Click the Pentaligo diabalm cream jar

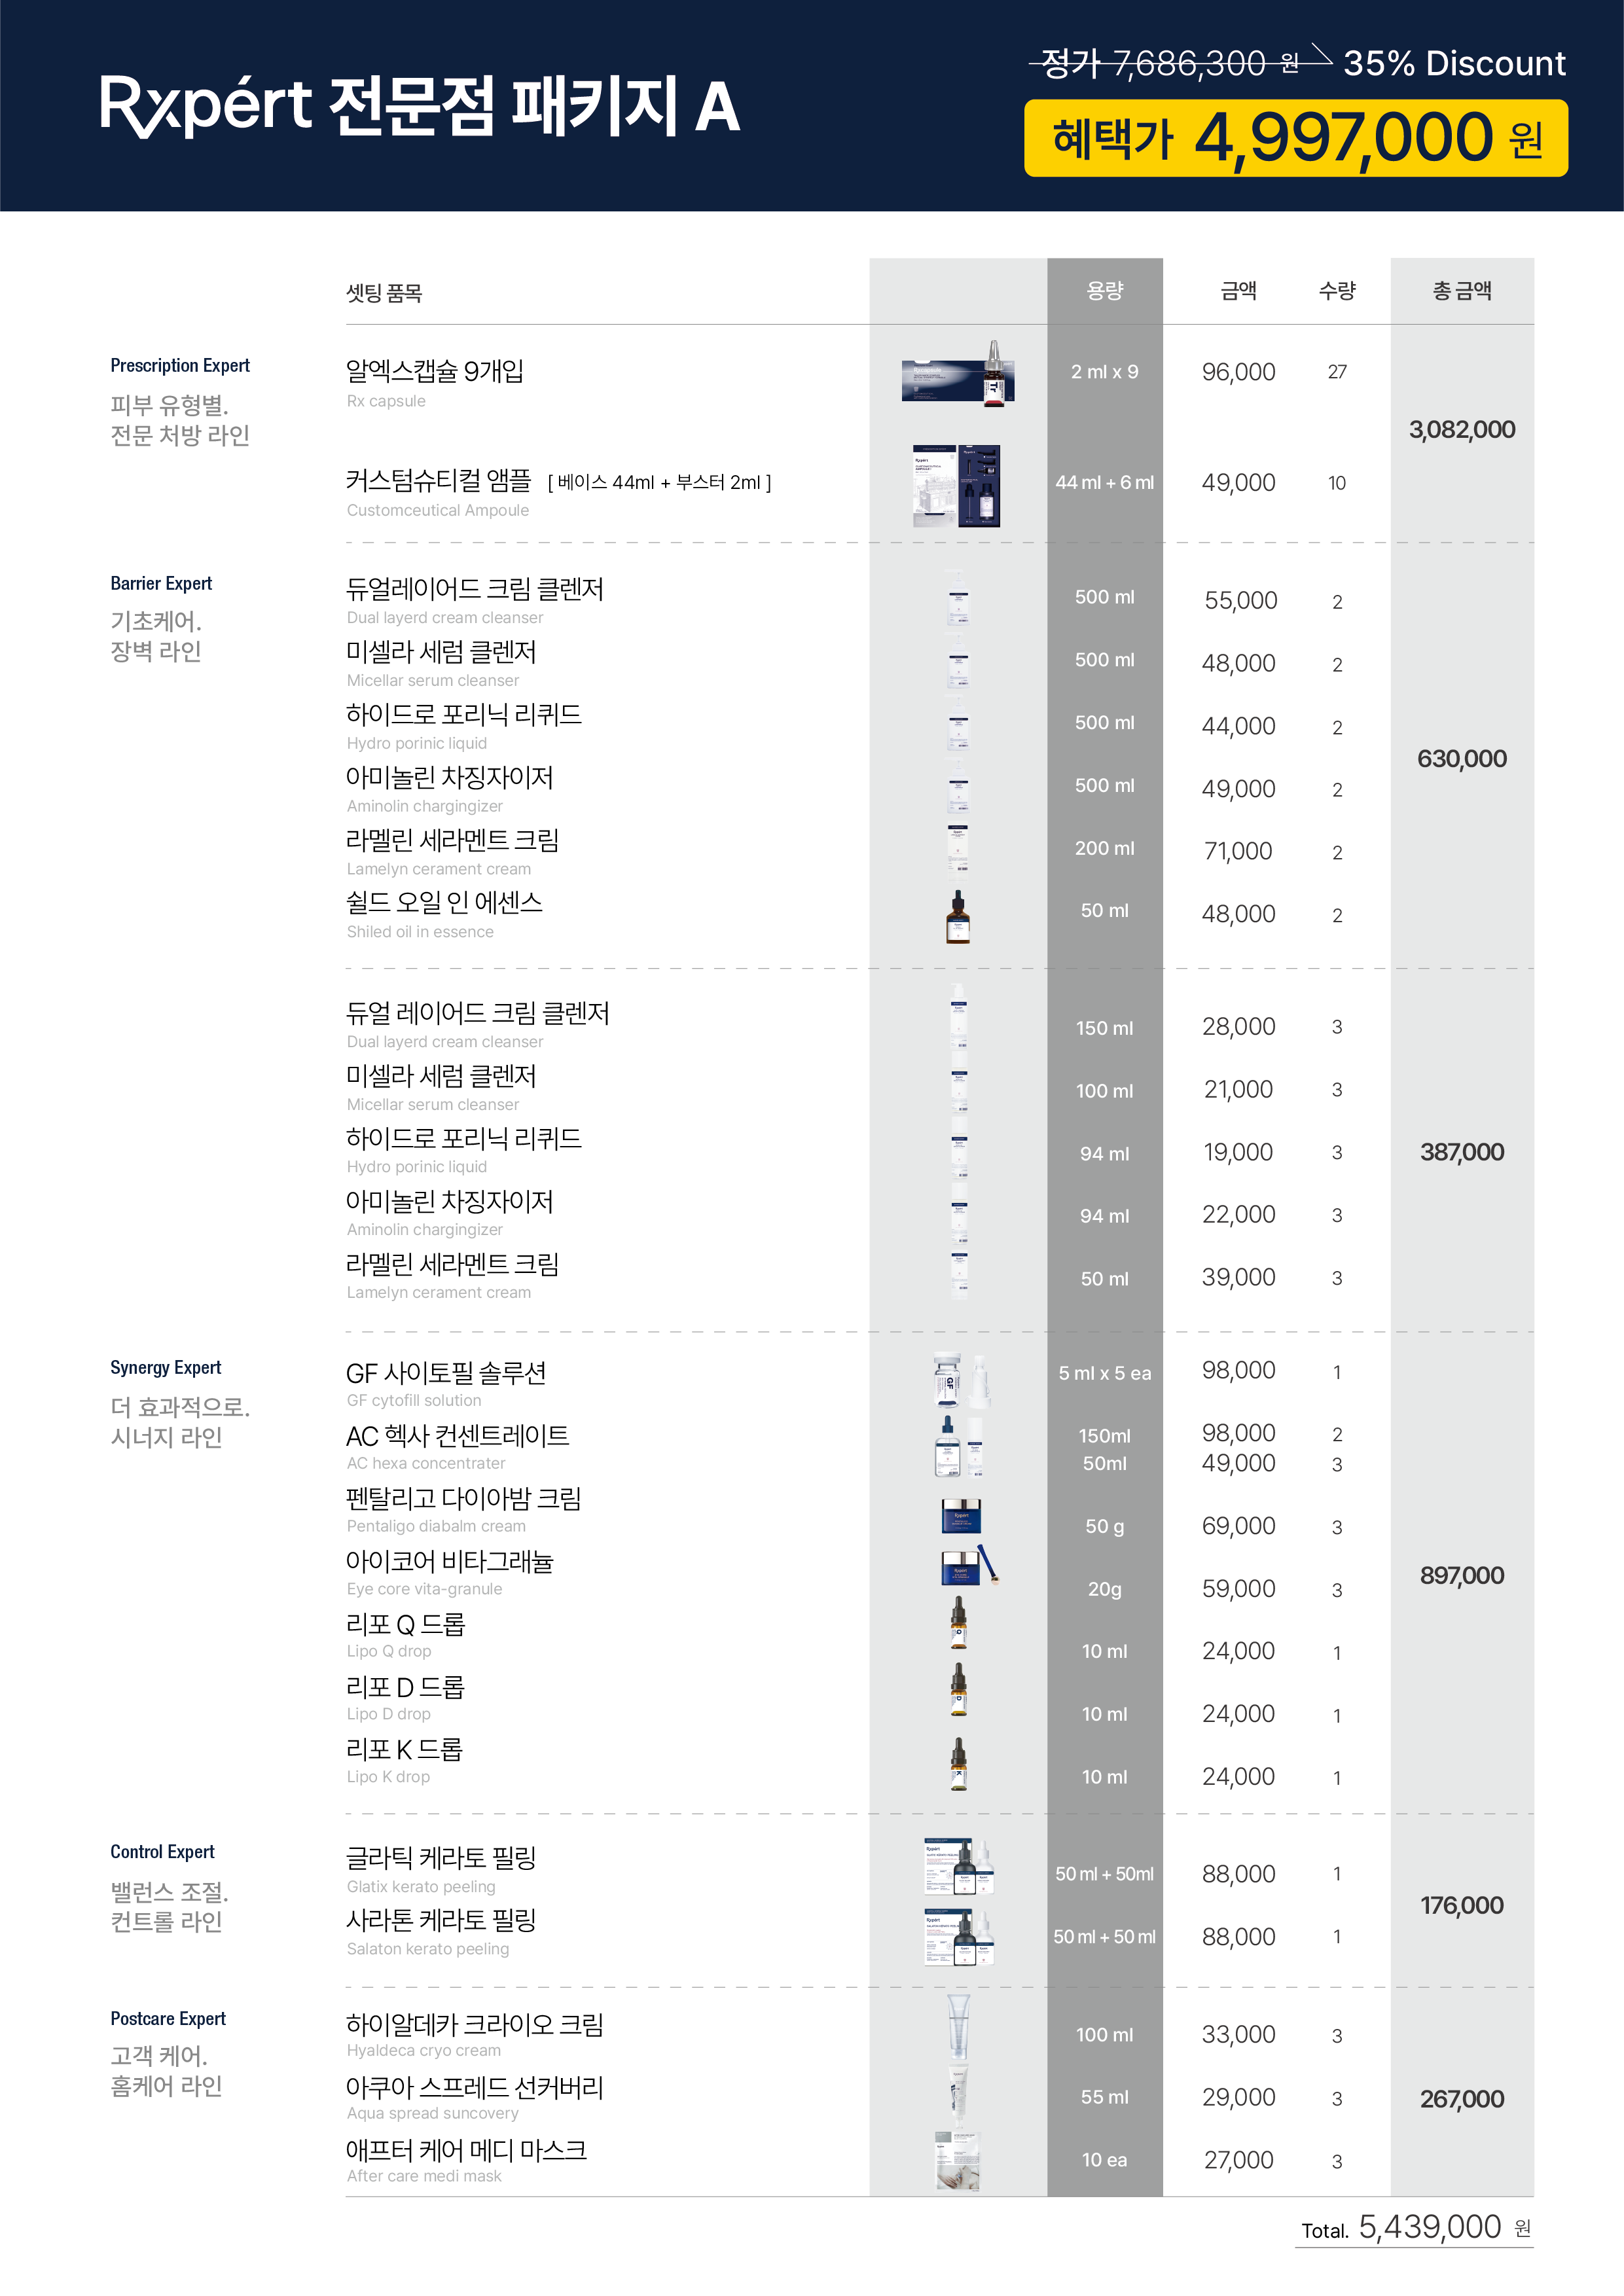click(961, 1517)
